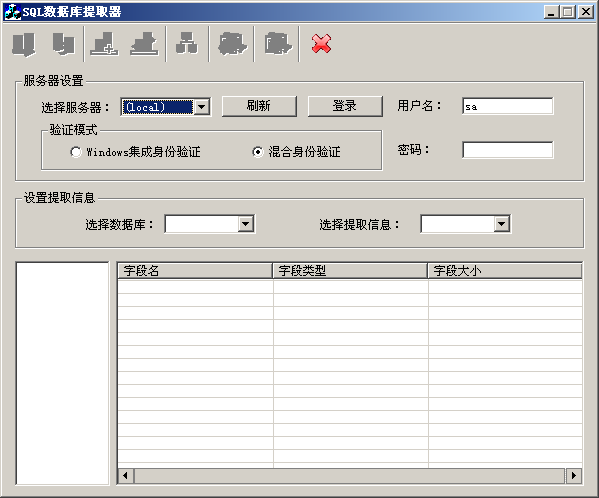This screenshot has width=599, height=498.
Task: Click the red X exit icon
Action: [x=321, y=44]
